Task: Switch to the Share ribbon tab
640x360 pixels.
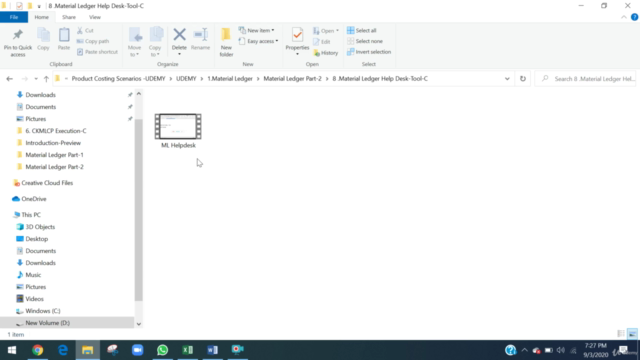Action: point(69,17)
